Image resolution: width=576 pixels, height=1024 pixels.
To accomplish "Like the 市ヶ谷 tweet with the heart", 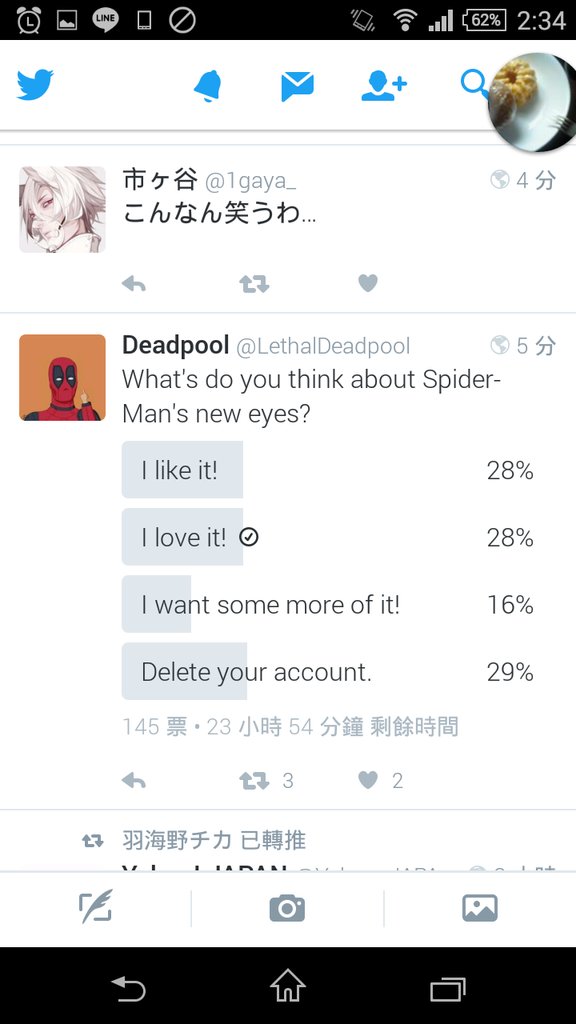I will (368, 283).
